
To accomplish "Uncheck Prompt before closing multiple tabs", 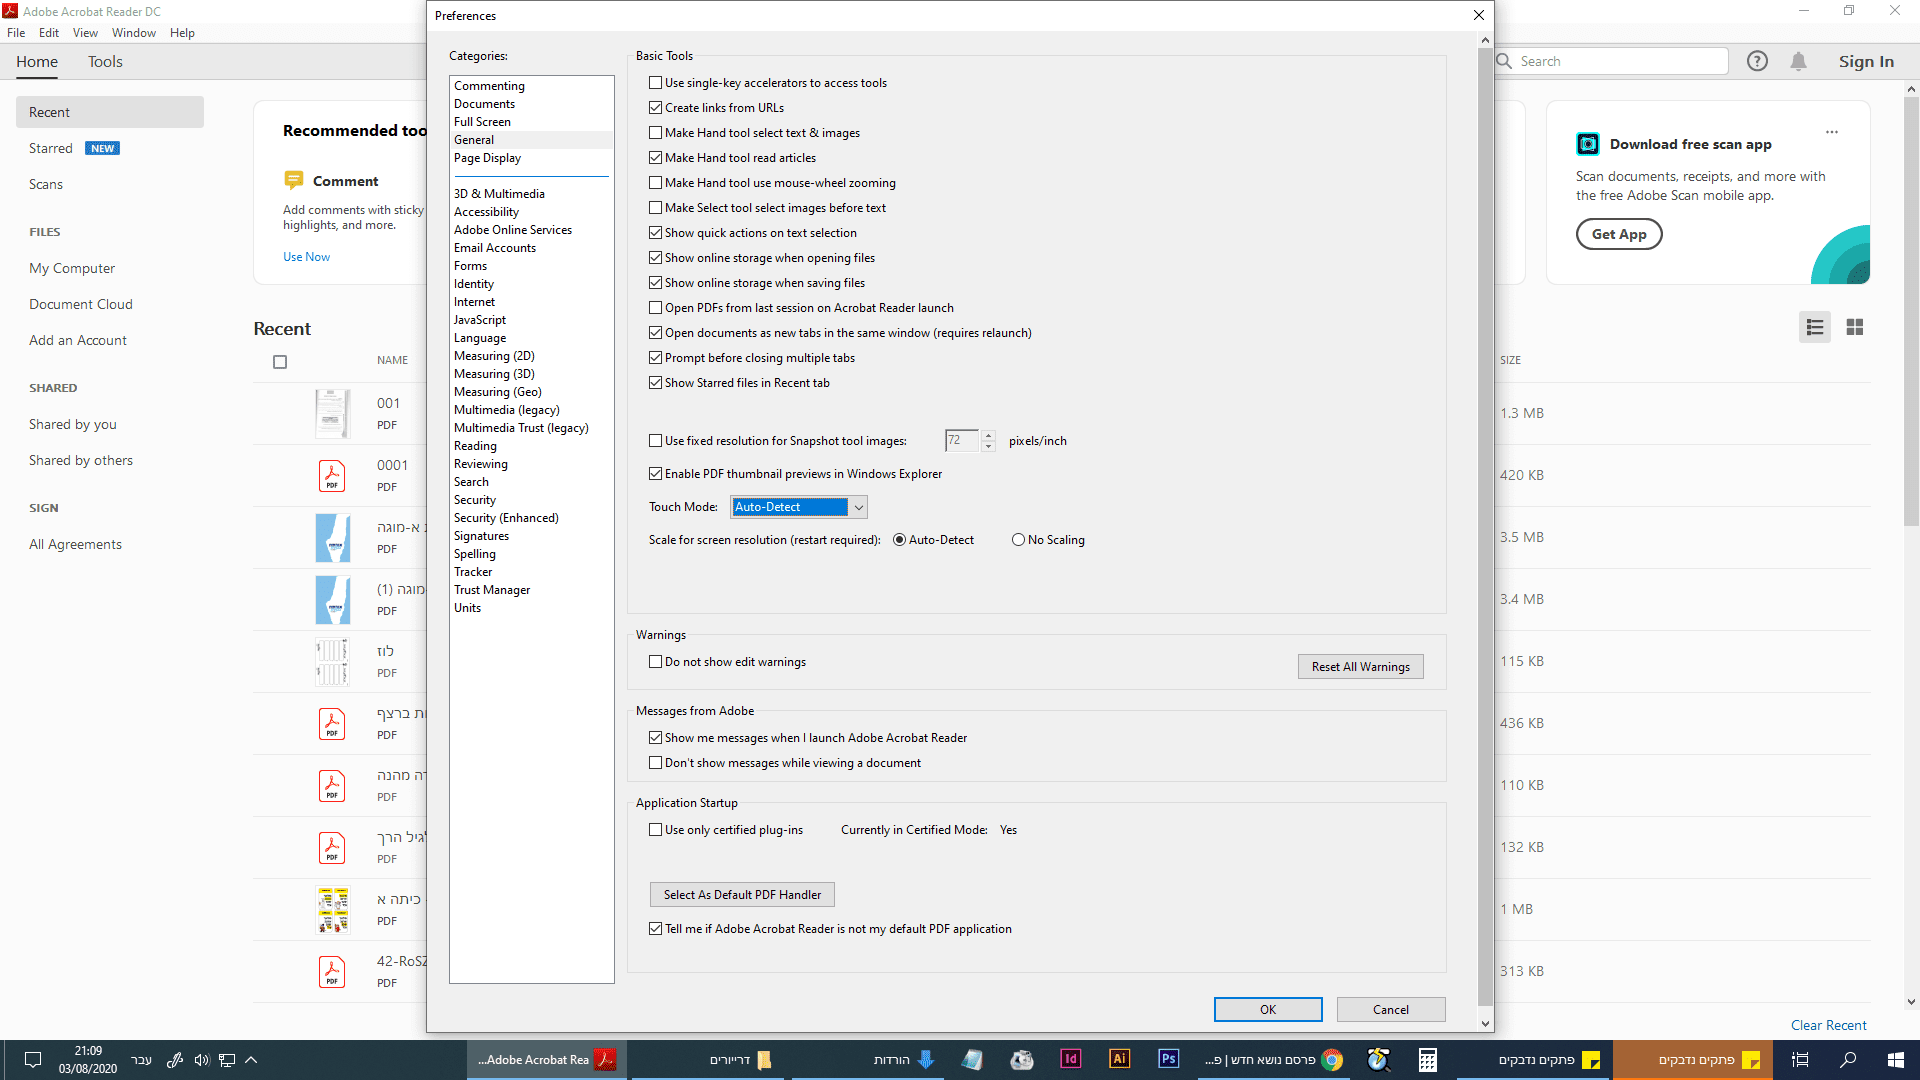I will (x=656, y=358).
